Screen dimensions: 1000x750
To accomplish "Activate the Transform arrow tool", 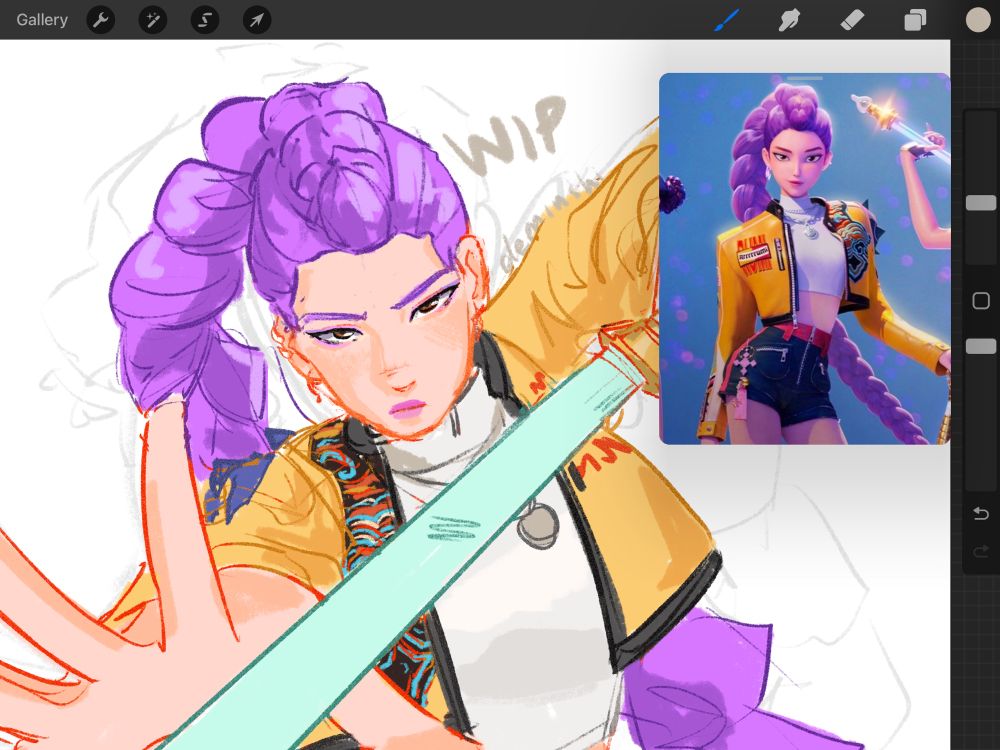I will pyautogui.click(x=257, y=20).
